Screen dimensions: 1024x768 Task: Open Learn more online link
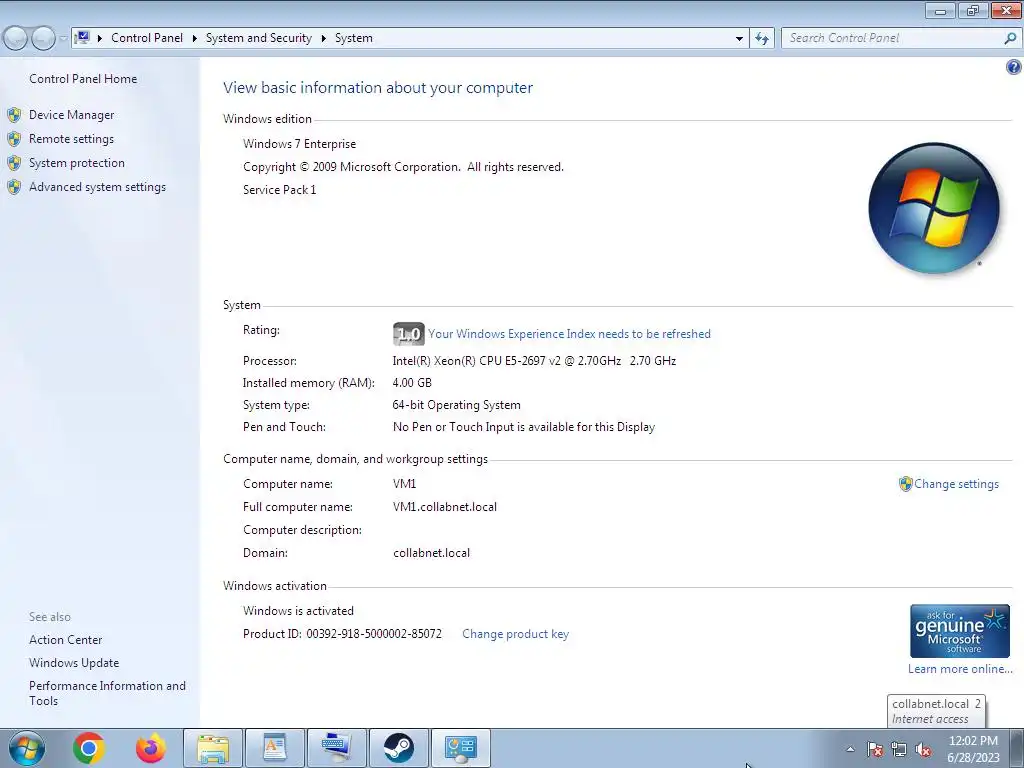960,669
